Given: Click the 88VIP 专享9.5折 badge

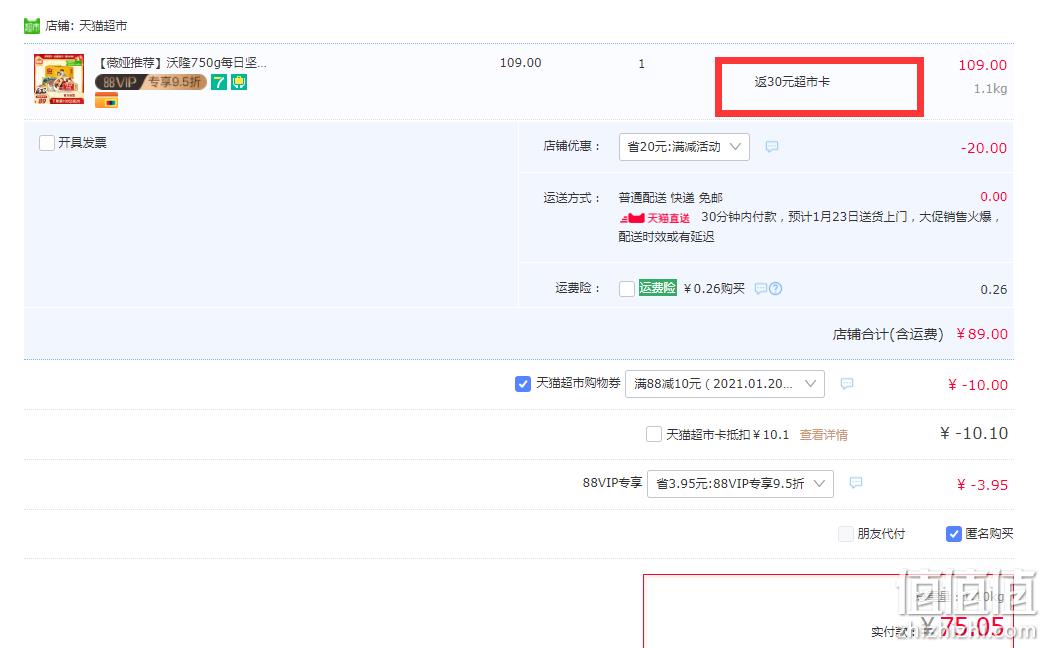Looking at the screenshot, I should click(x=151, y=82).
